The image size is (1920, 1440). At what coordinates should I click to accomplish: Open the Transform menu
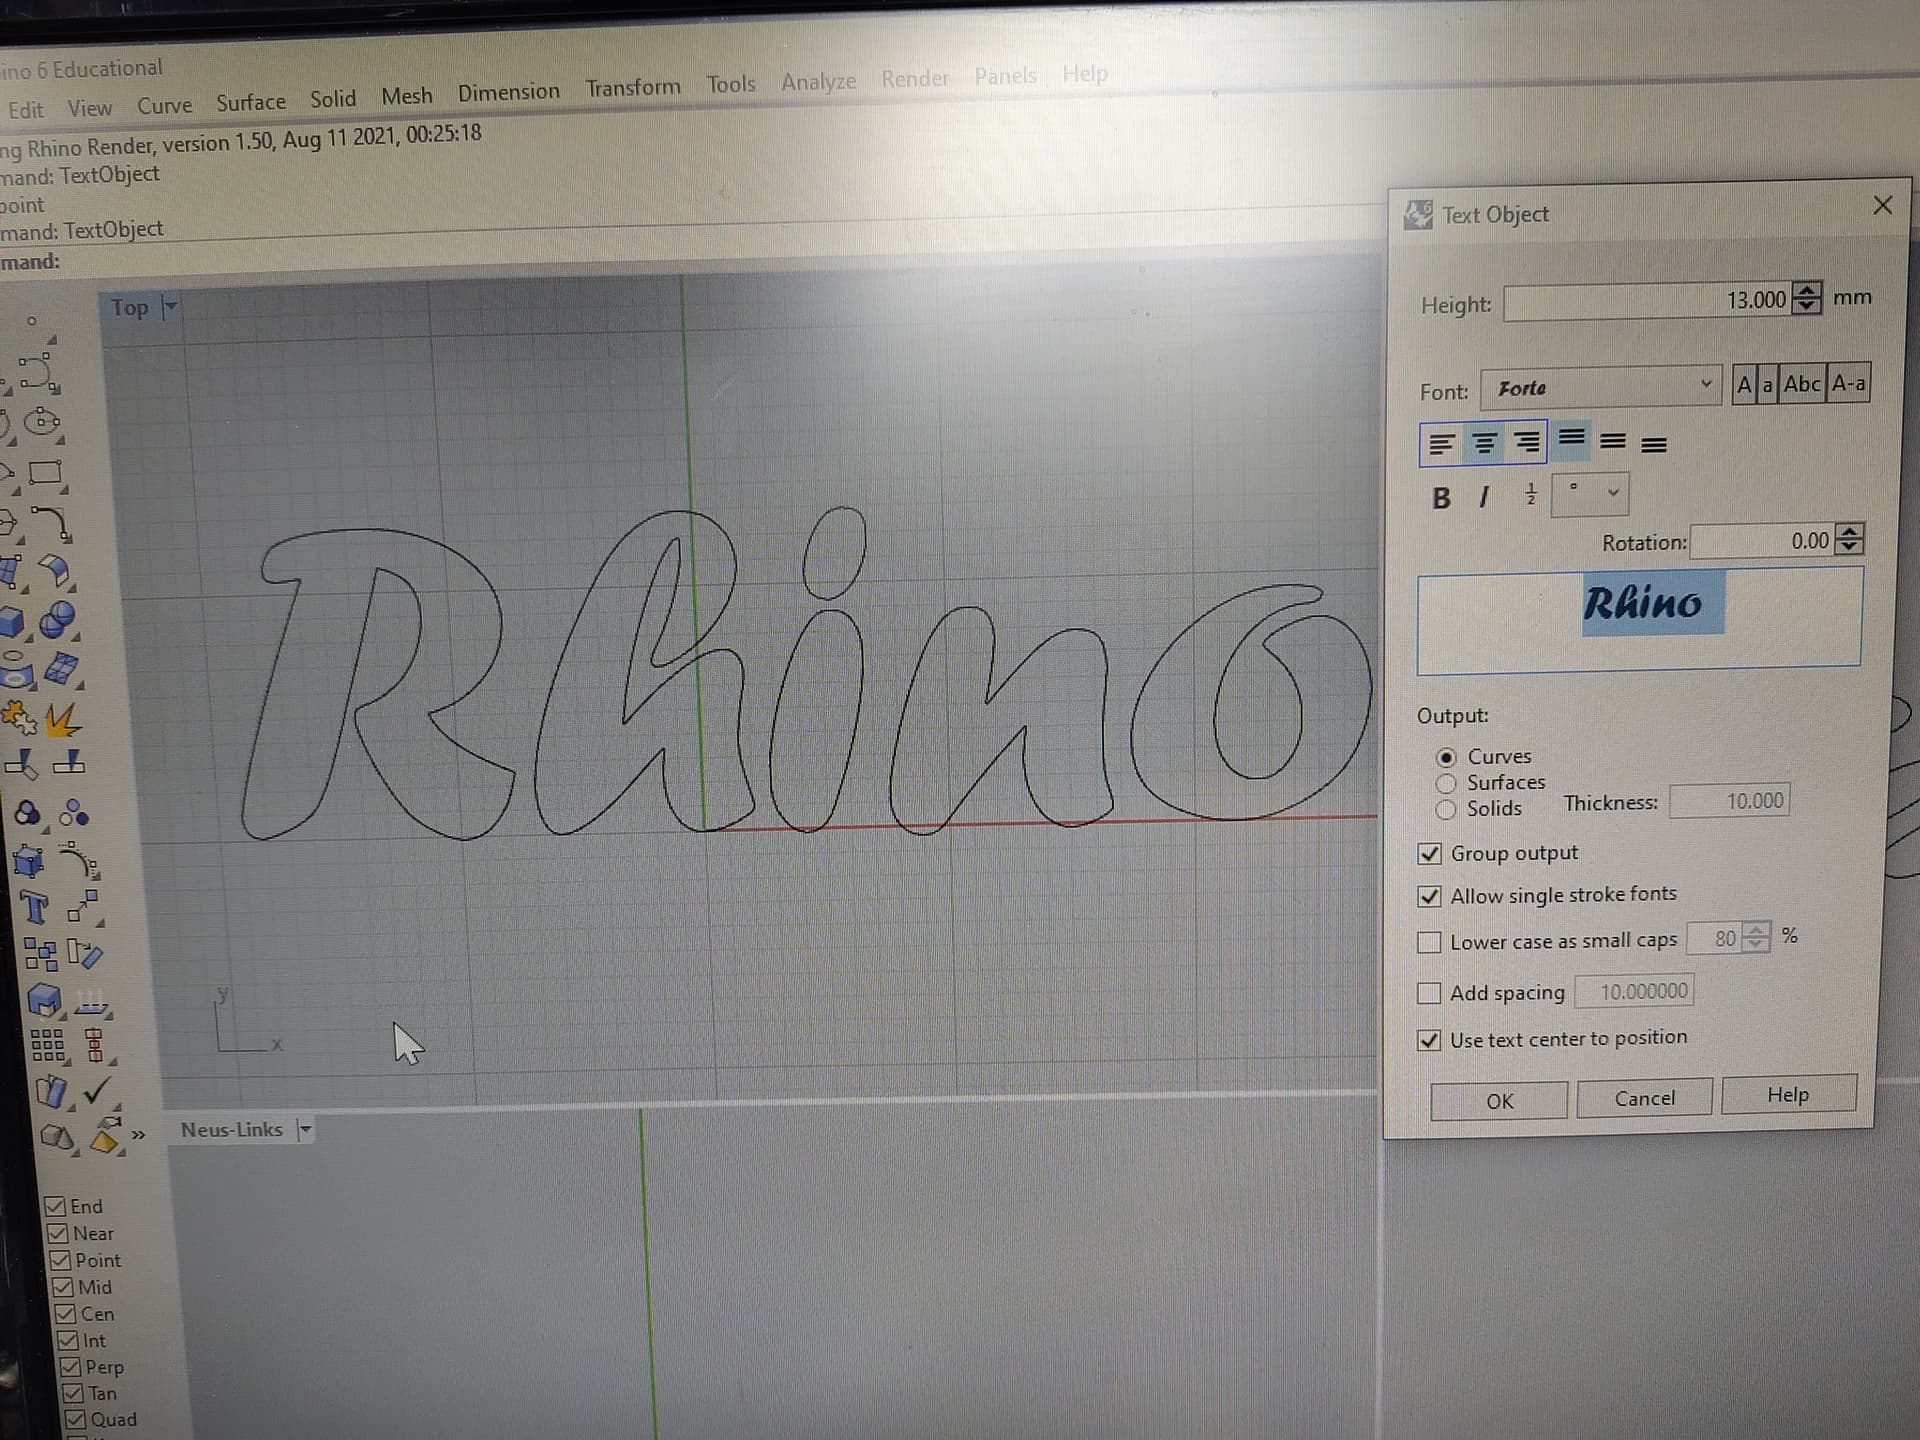pyautogui.click(x=633, y=88)
